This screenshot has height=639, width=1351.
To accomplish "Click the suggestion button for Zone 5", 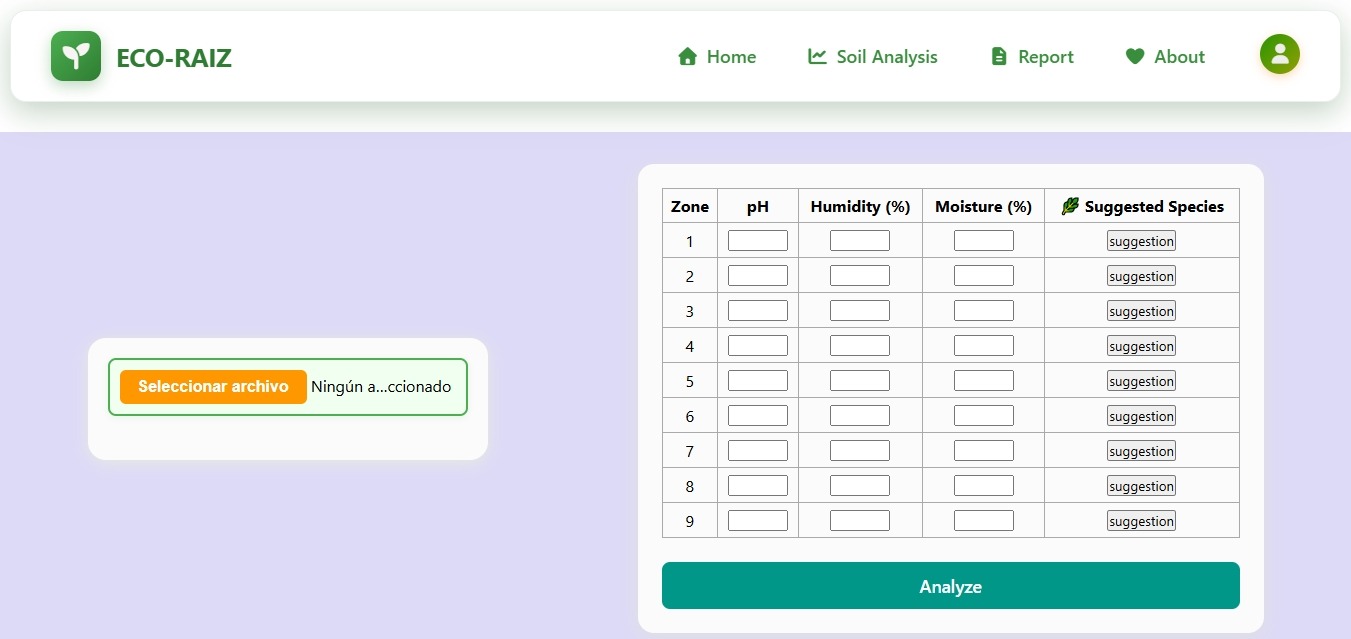I will [1141, 380].
